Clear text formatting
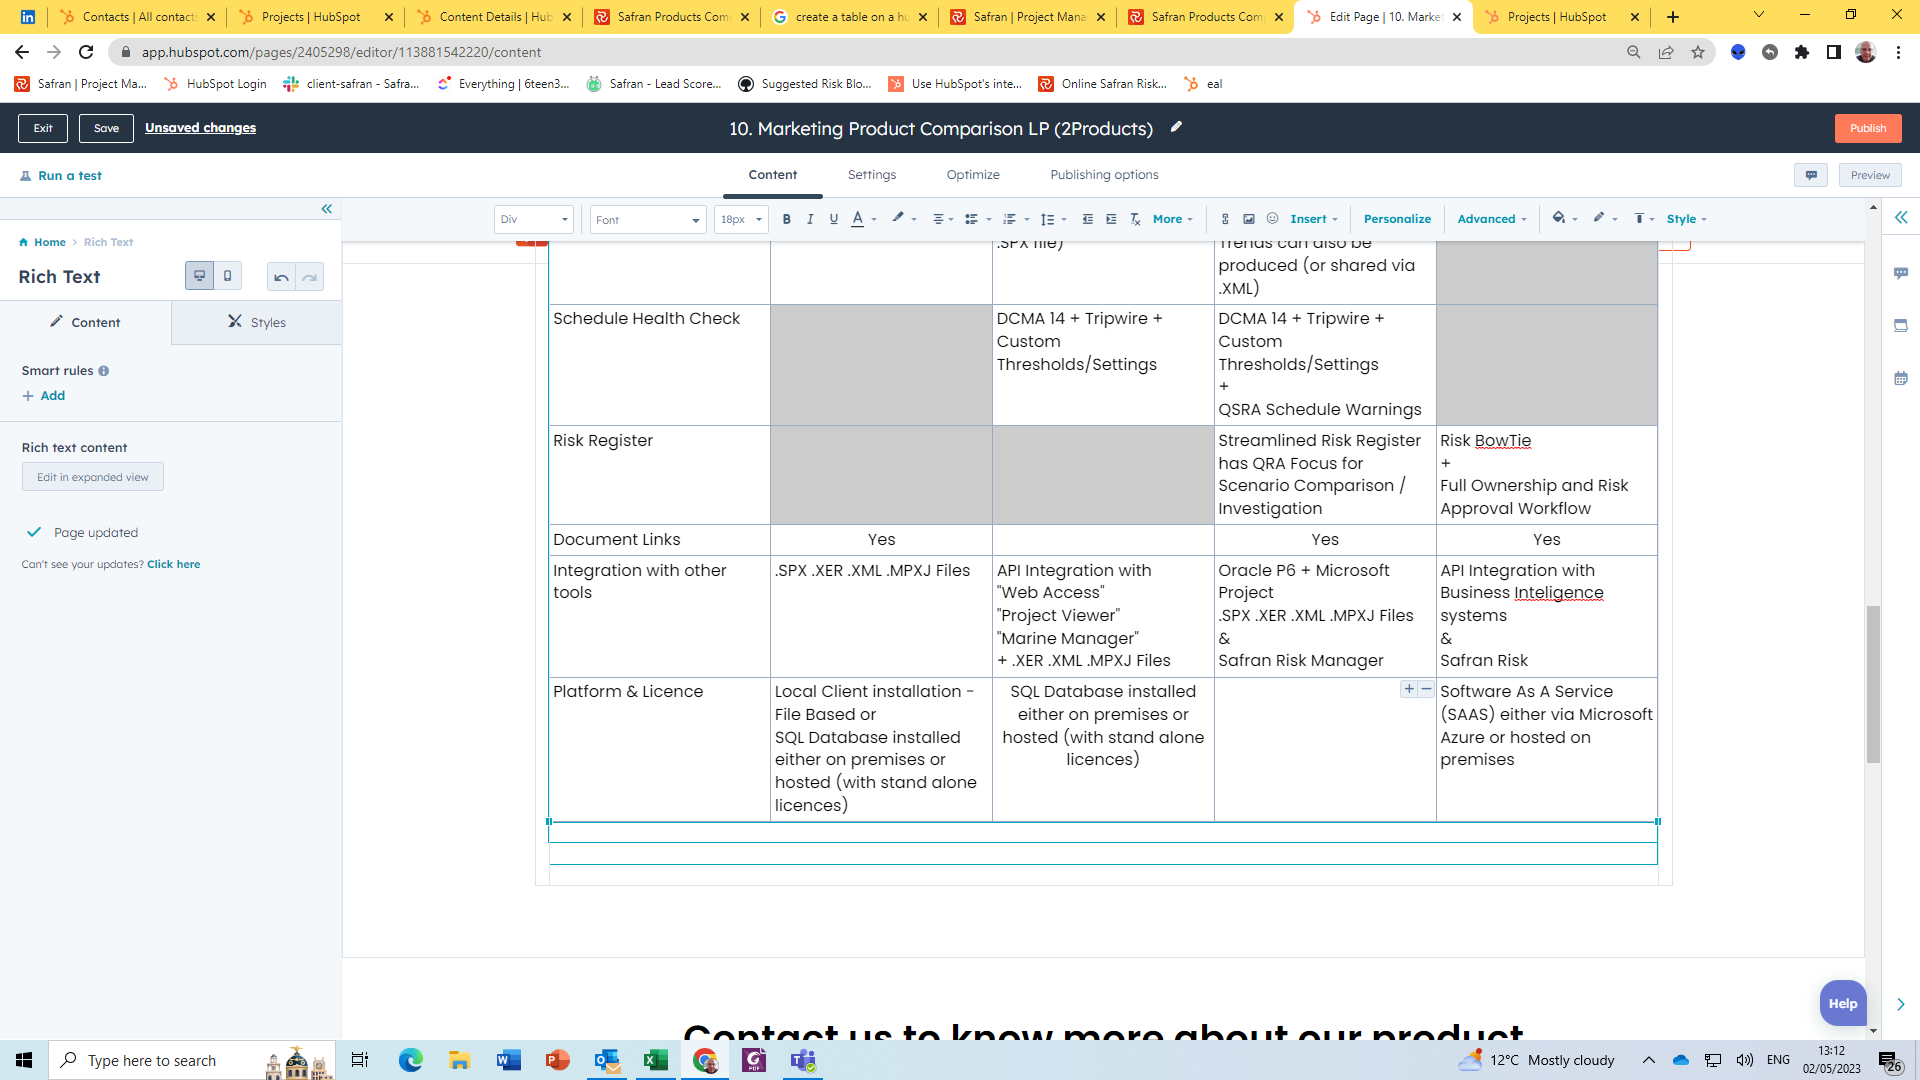Viewport: 1920px width, 1080px height. point(1135,219)
